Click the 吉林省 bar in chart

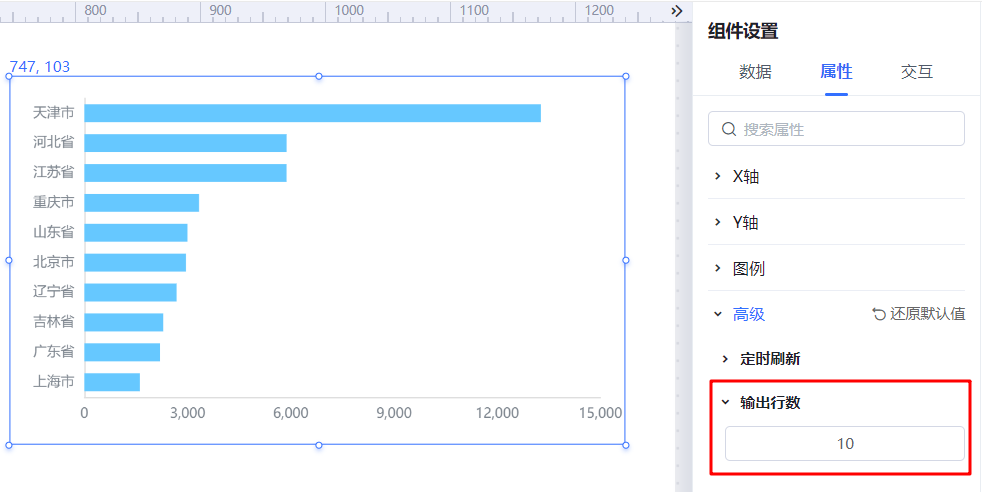pyautogui.click(x=124, y=322)
